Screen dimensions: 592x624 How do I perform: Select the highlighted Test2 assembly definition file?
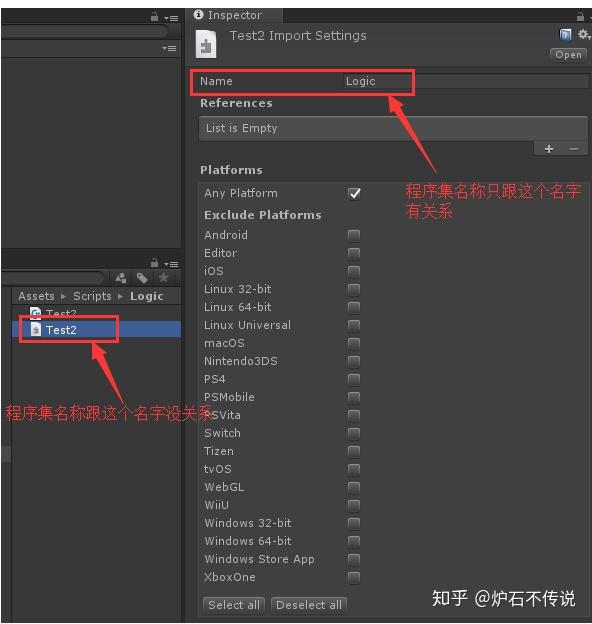coord(97,330)
